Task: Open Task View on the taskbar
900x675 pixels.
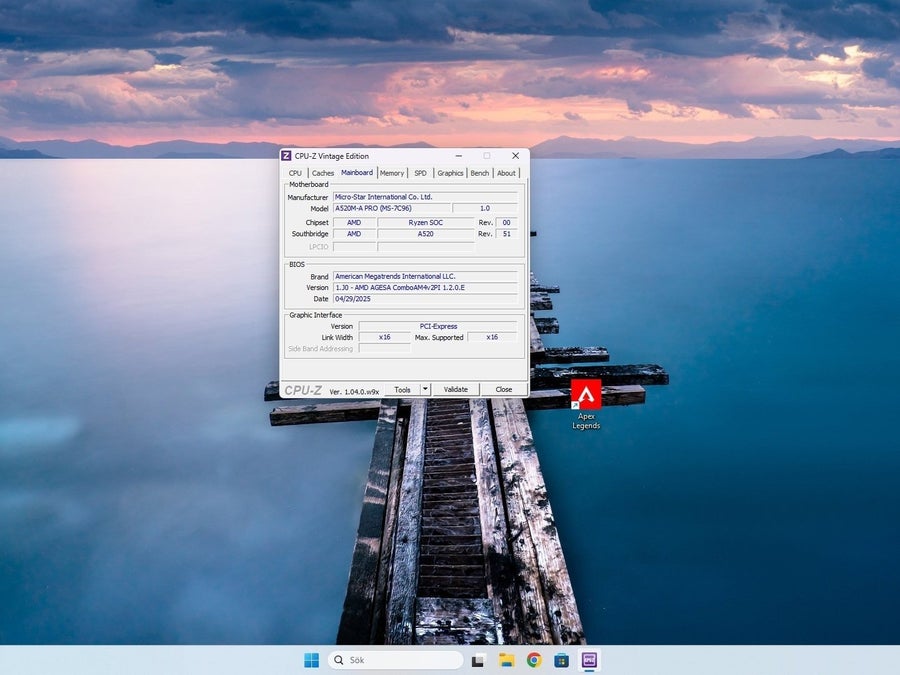Action: pos(478,660)
